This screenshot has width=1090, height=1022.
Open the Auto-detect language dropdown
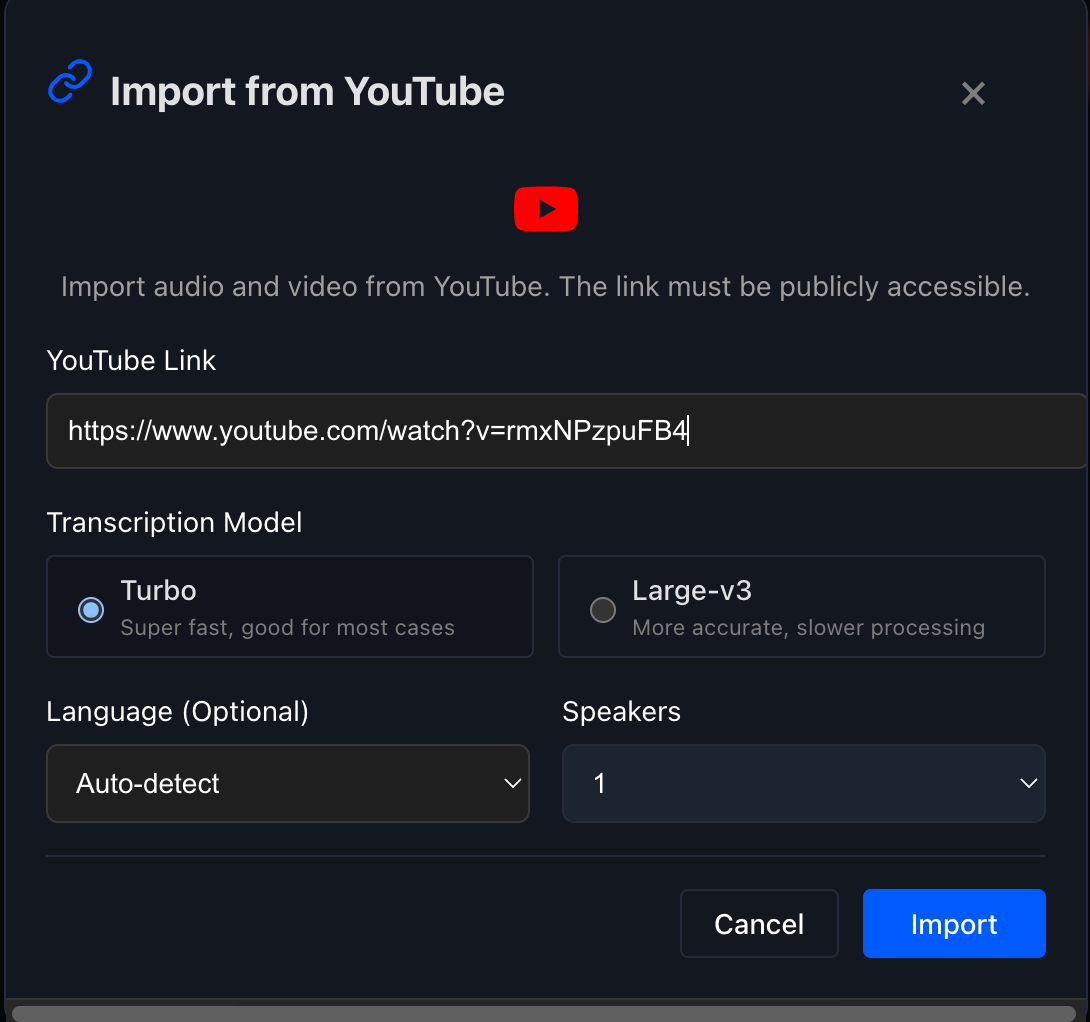pyautogui.click(x=287, y=783)
